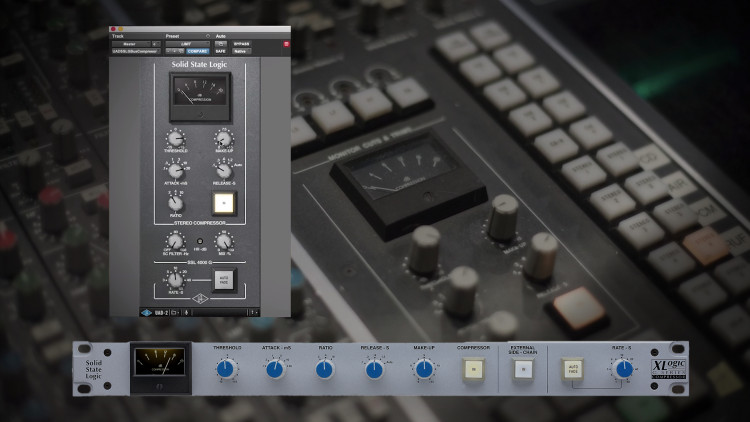Open the Native dropdown under Bypass

coord(242,51)
